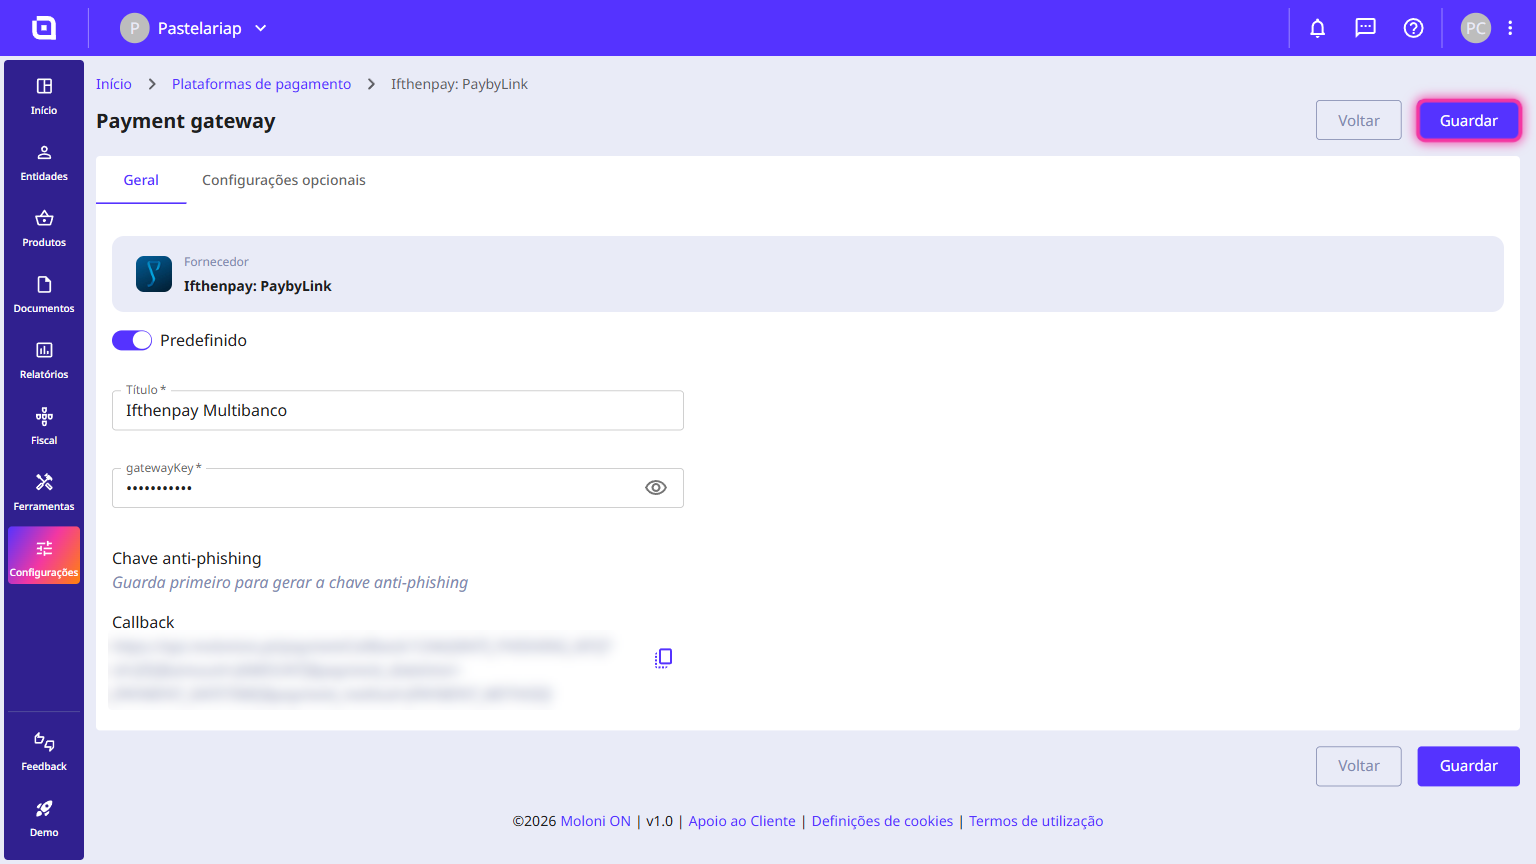Viewport: 1536px width, 864px height.
Task: Open Feedback in sidebar
Action: point(44,752)
